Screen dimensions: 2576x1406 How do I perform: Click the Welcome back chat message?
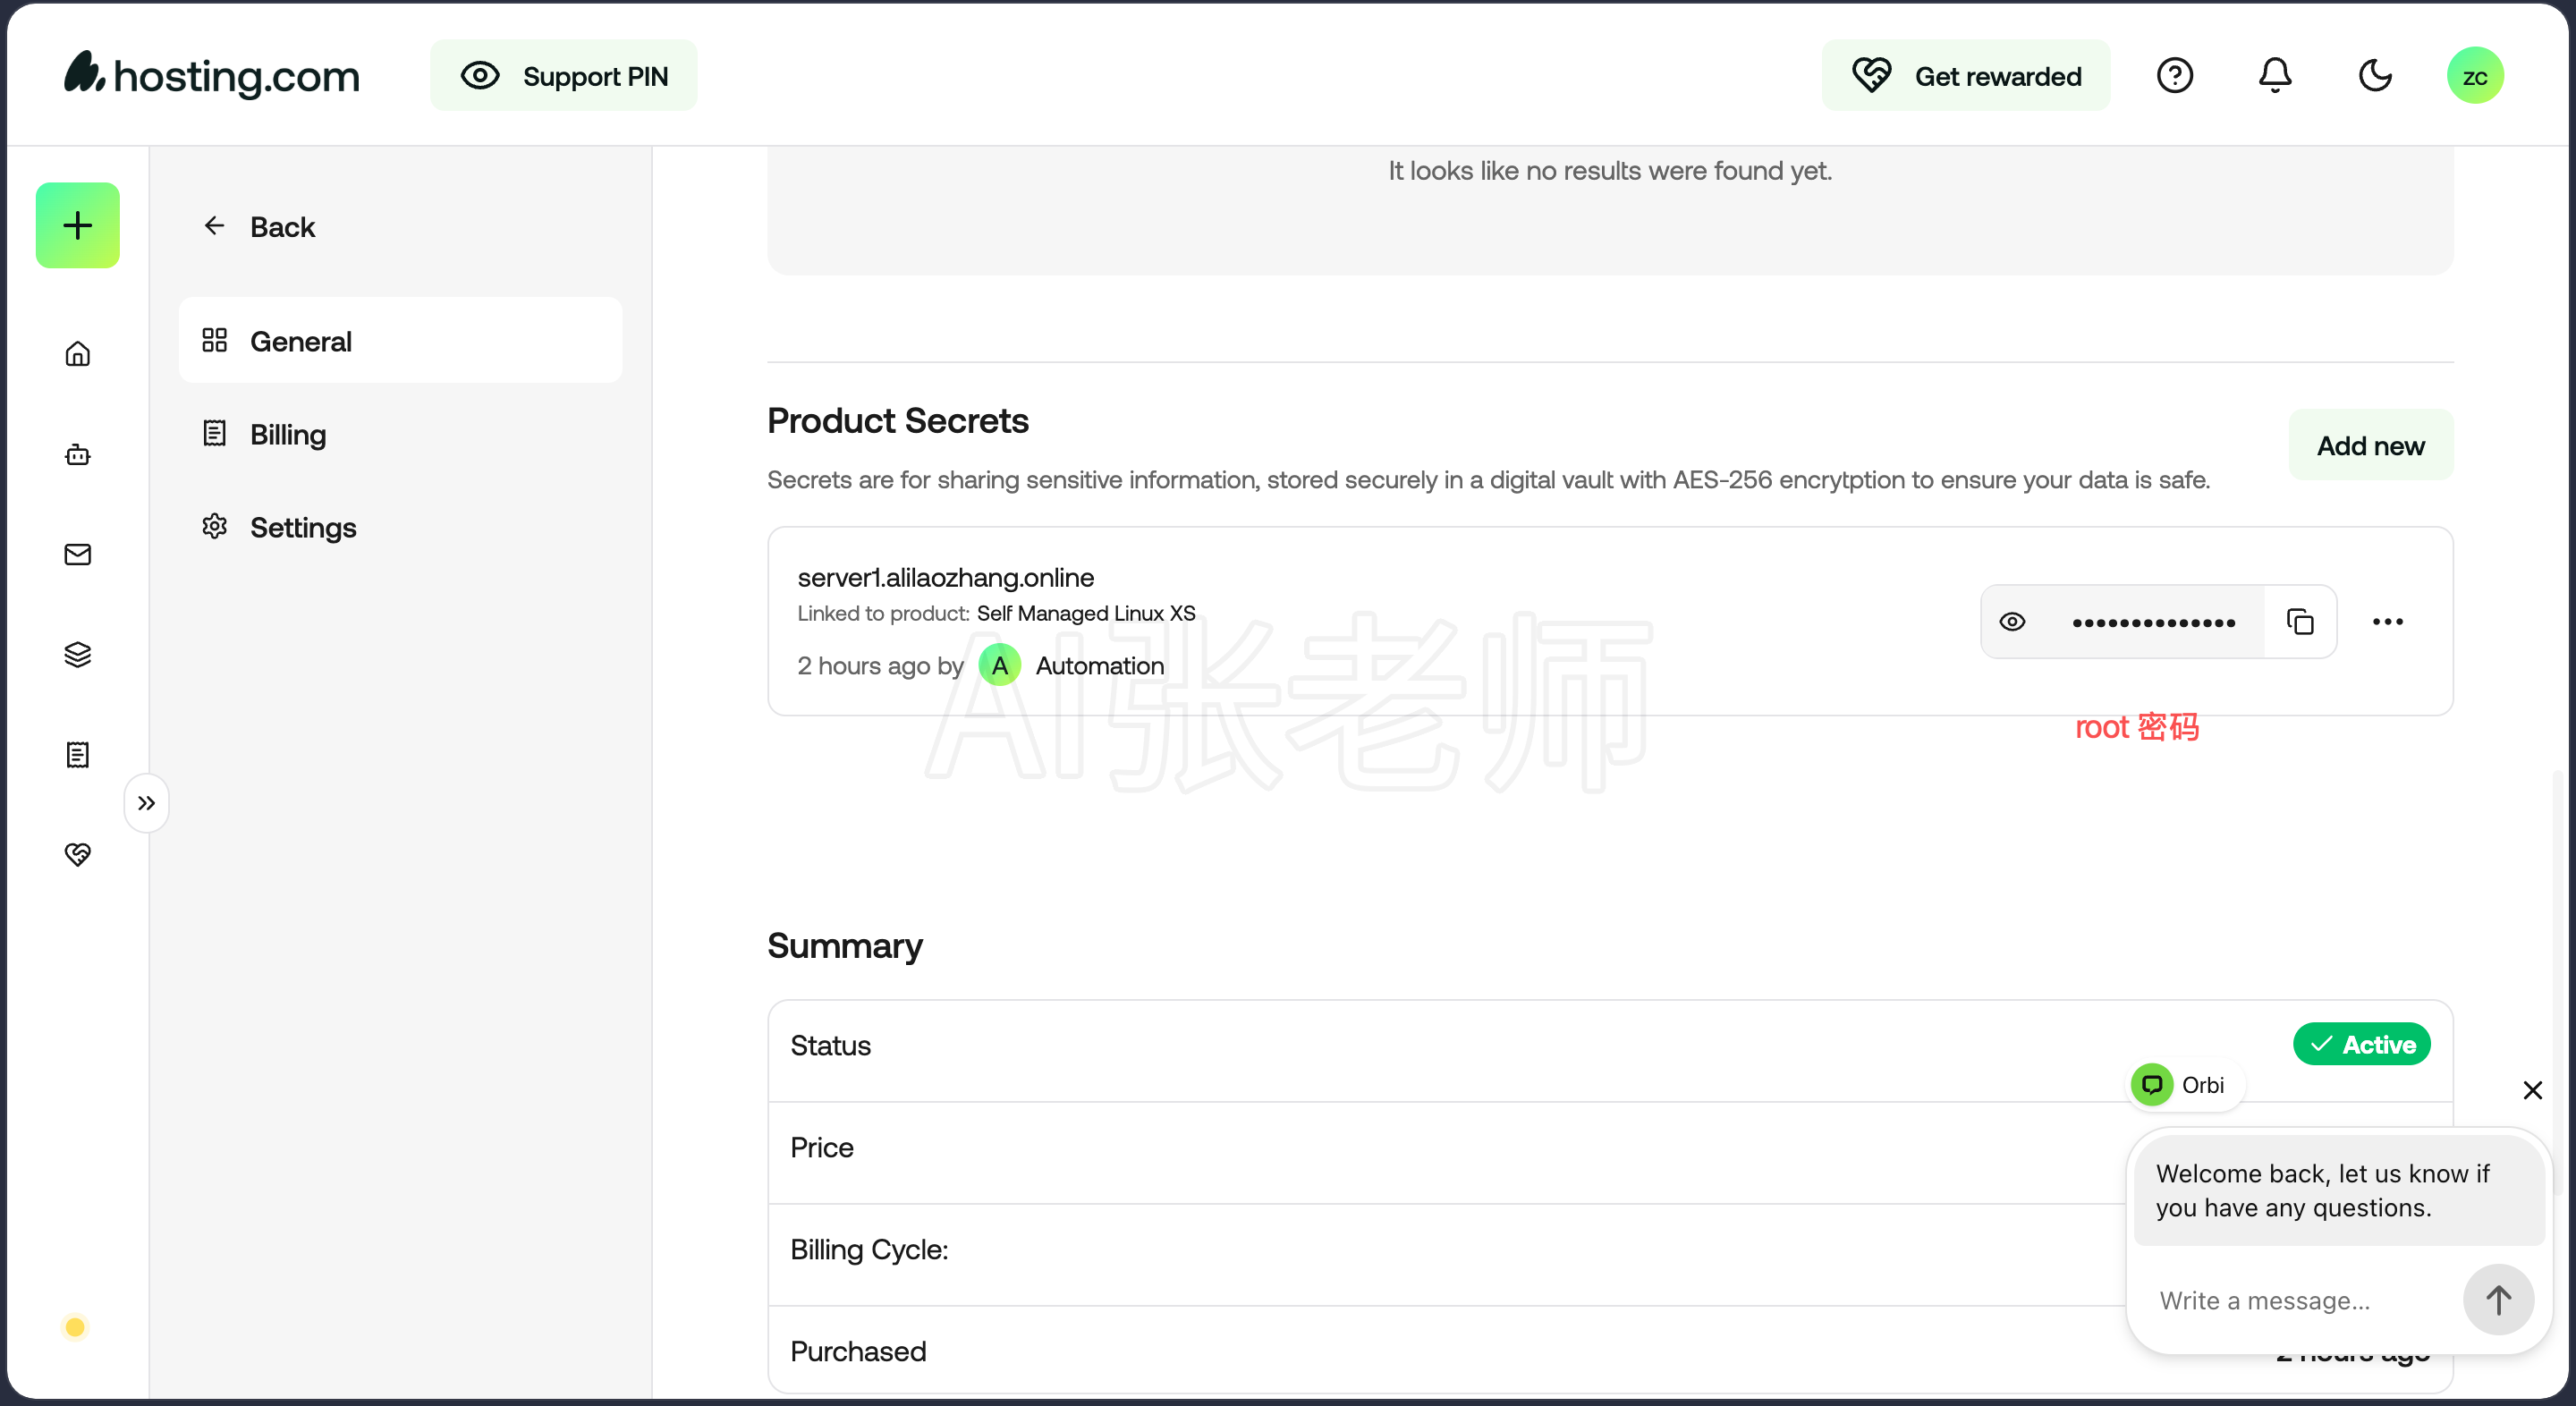point(2339,1191)
